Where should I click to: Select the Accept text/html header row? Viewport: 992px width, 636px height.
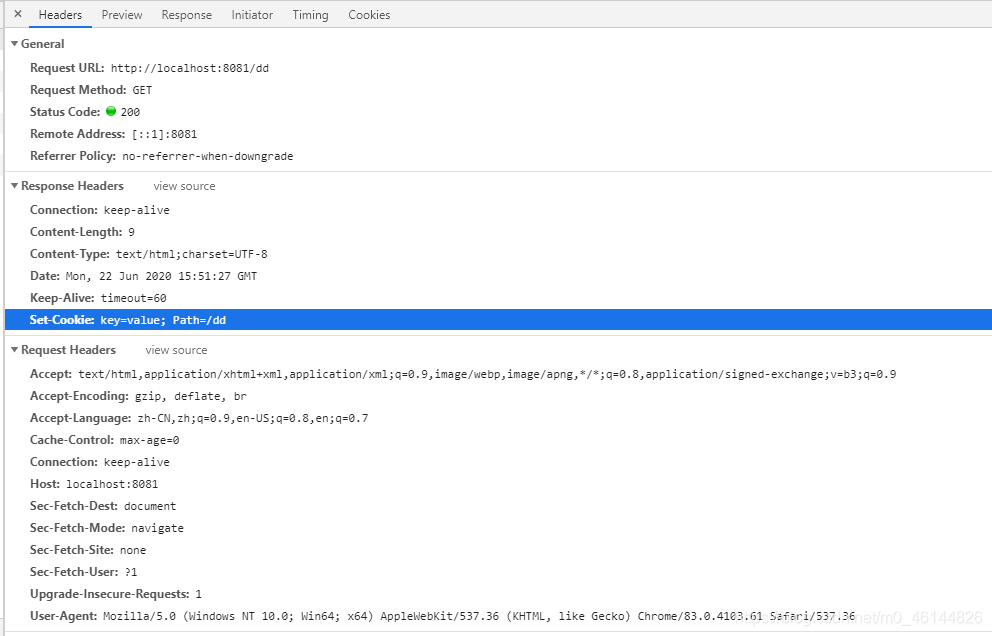(498, 374)
